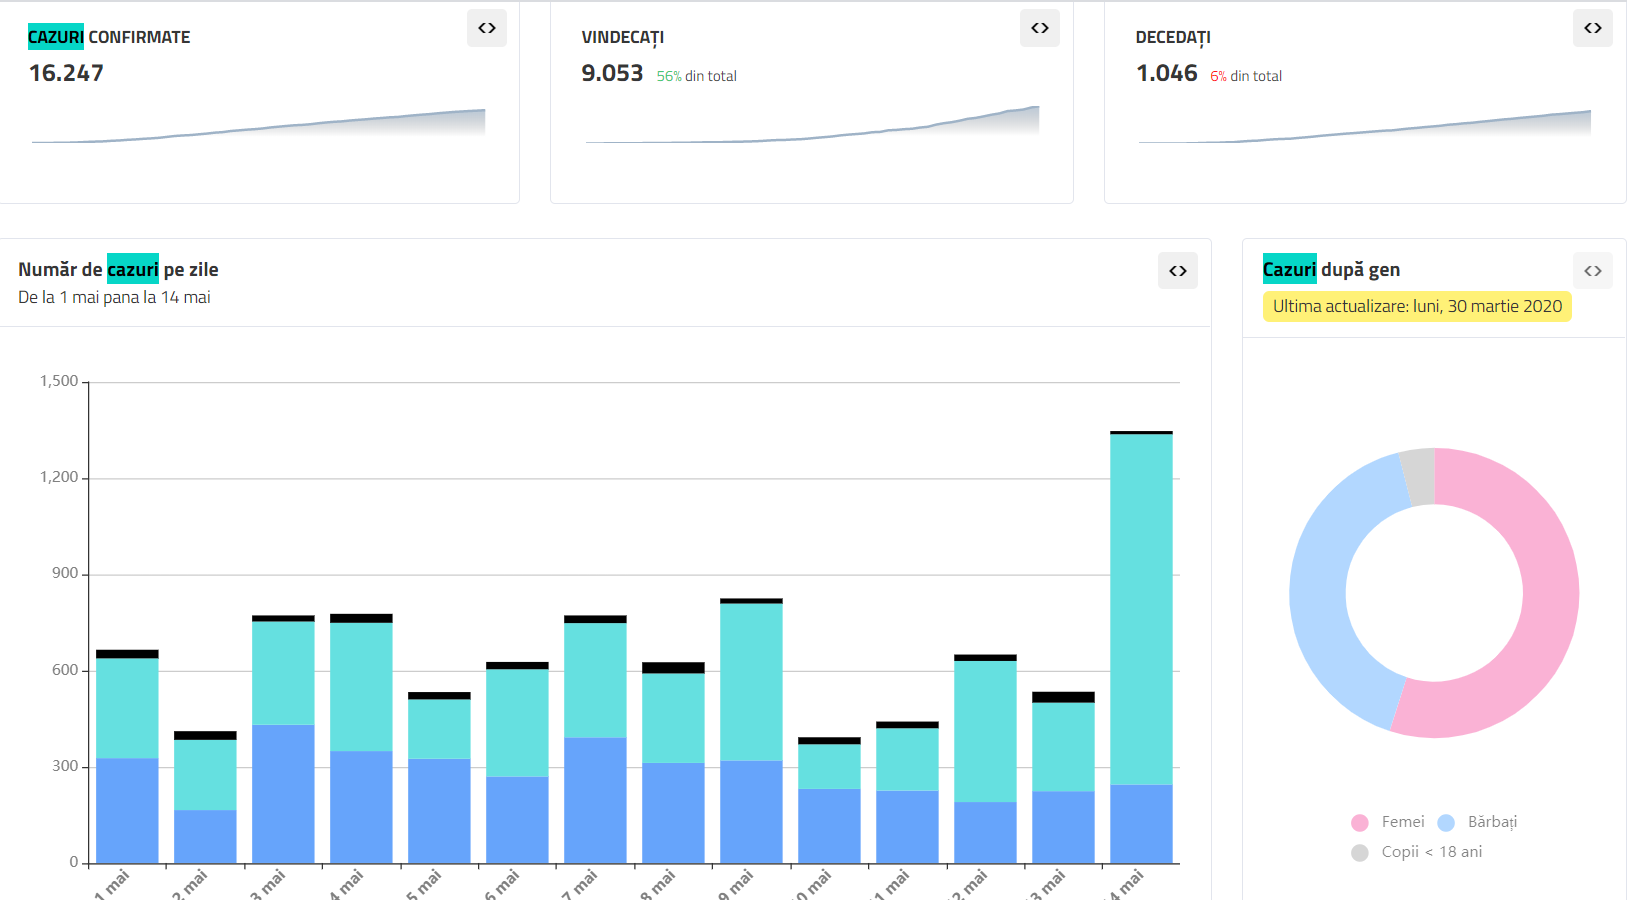Click embed code icon on Cazuri Confirmate card
This screenshot has width=1627, height=900.
[487, 28]
